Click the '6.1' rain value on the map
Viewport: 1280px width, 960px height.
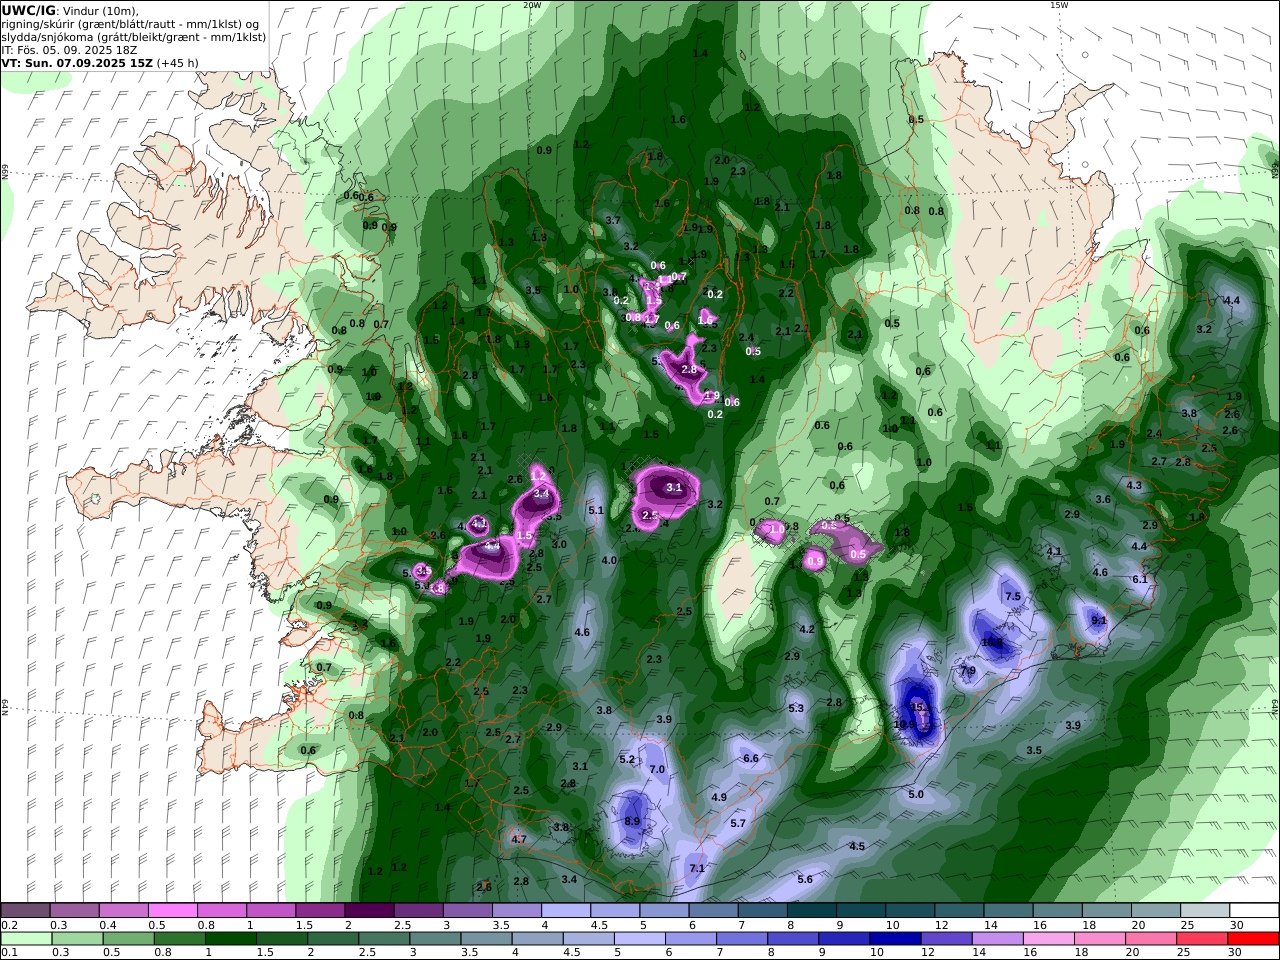1140,580
